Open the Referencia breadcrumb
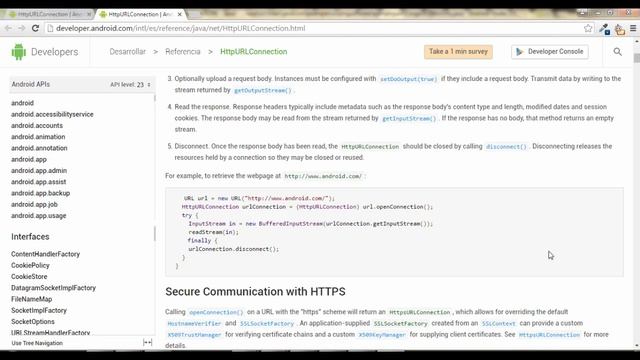The width and height of the screenshot is (640, 360). (183, 51)
